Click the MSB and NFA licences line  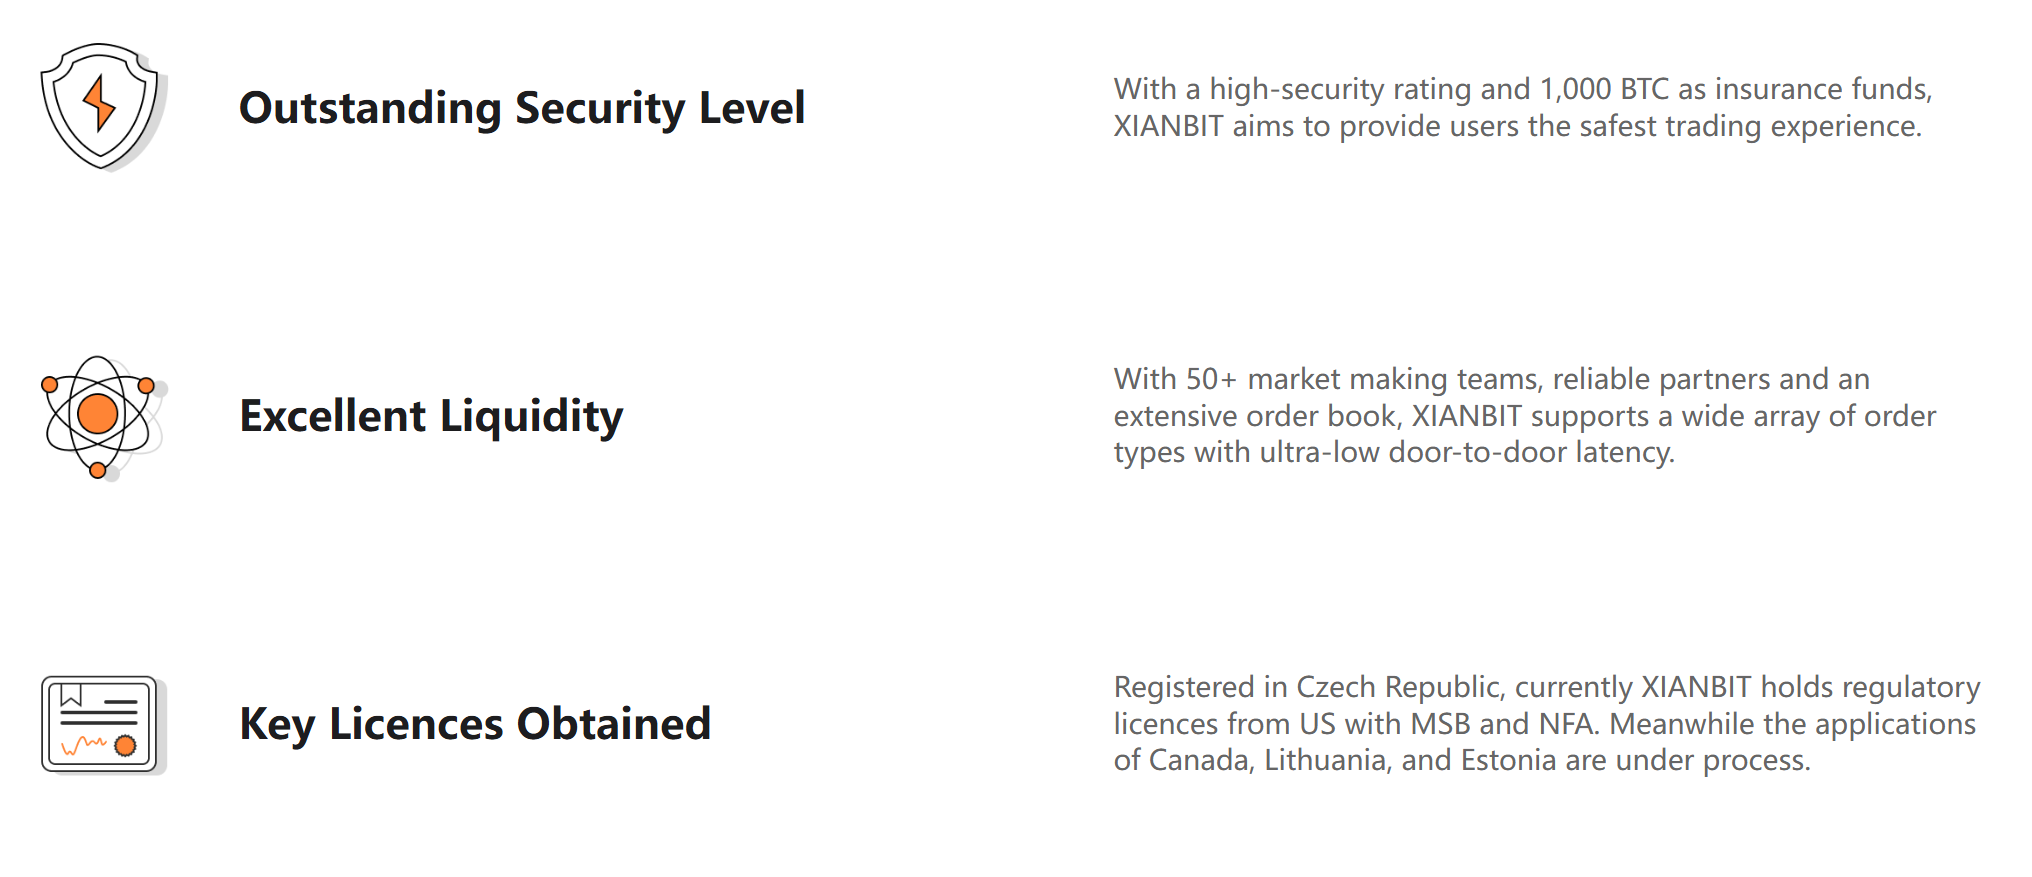coord(1545,724)
